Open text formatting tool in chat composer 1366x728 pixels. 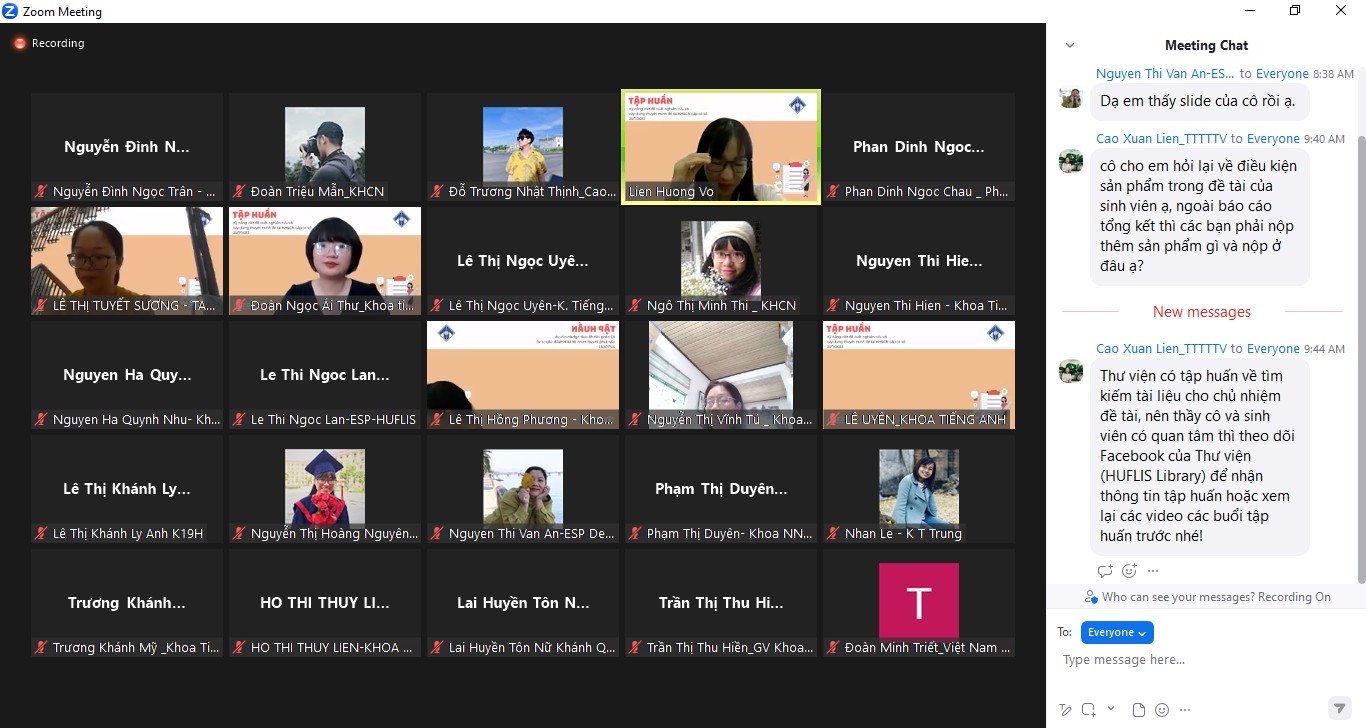pyautogui.click(x=1066, y=710)
